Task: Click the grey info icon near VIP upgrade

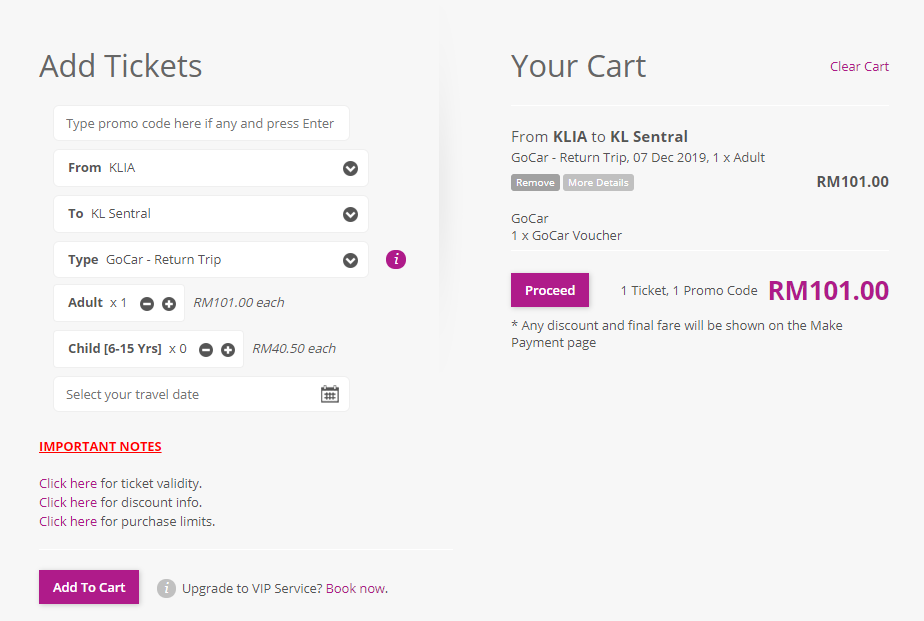Action: (166, 588)
